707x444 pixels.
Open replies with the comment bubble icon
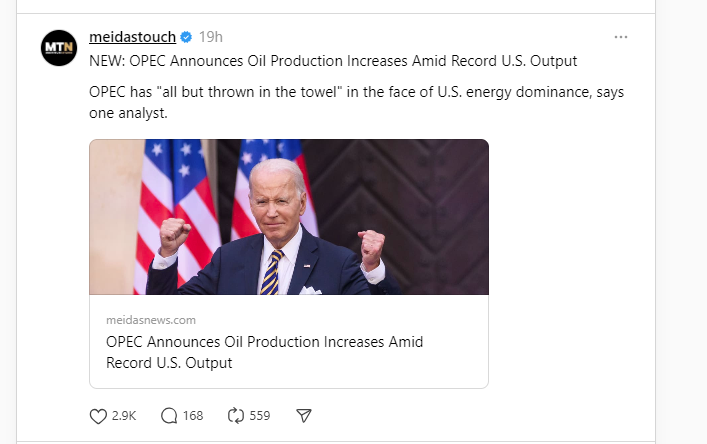pos(169,415)
